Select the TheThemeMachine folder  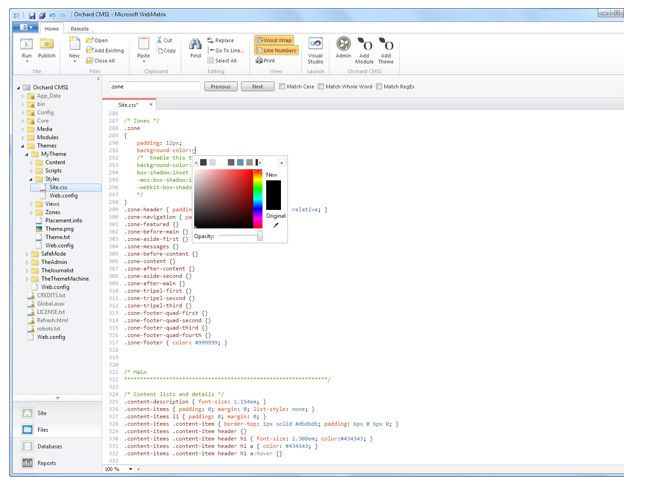tap(65, 279)
